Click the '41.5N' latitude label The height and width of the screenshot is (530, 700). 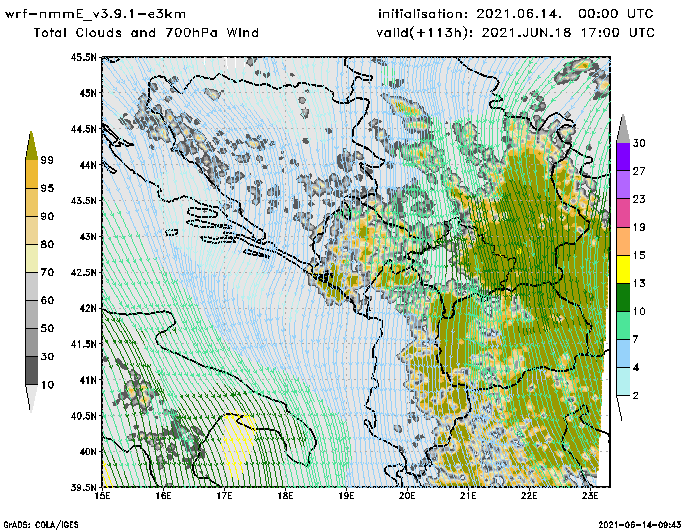tap(83, 344)
